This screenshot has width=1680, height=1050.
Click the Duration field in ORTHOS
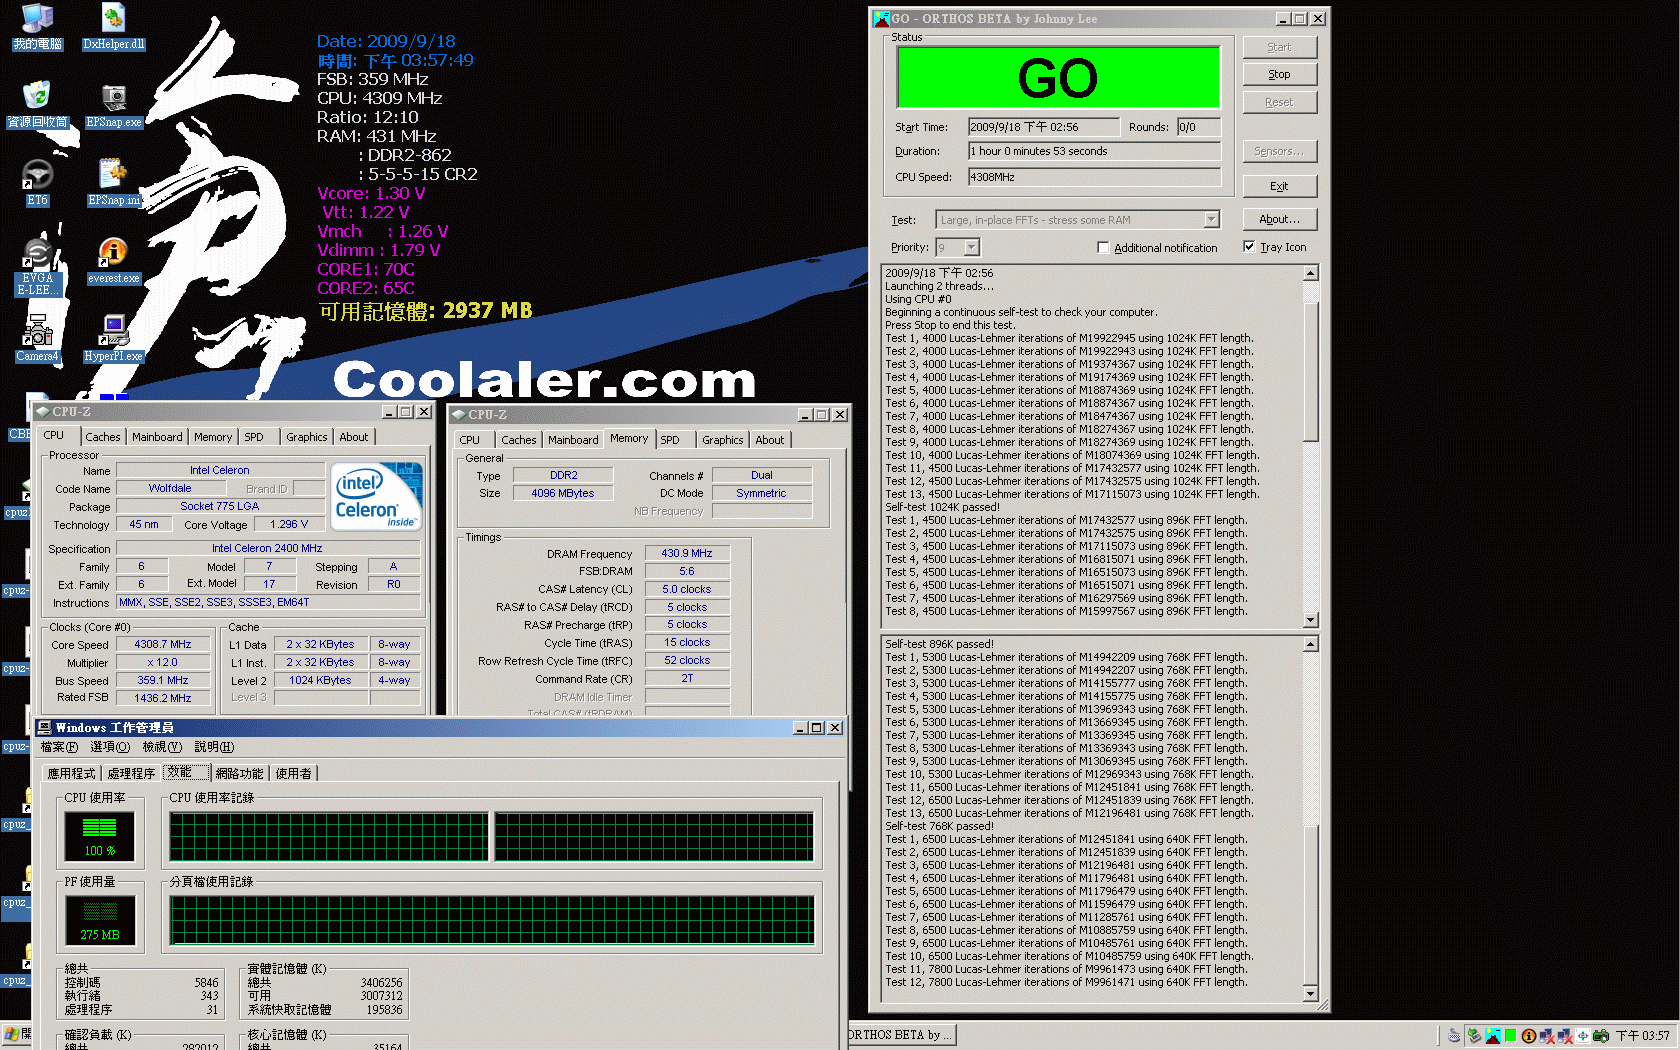[x=1094, y=151]
